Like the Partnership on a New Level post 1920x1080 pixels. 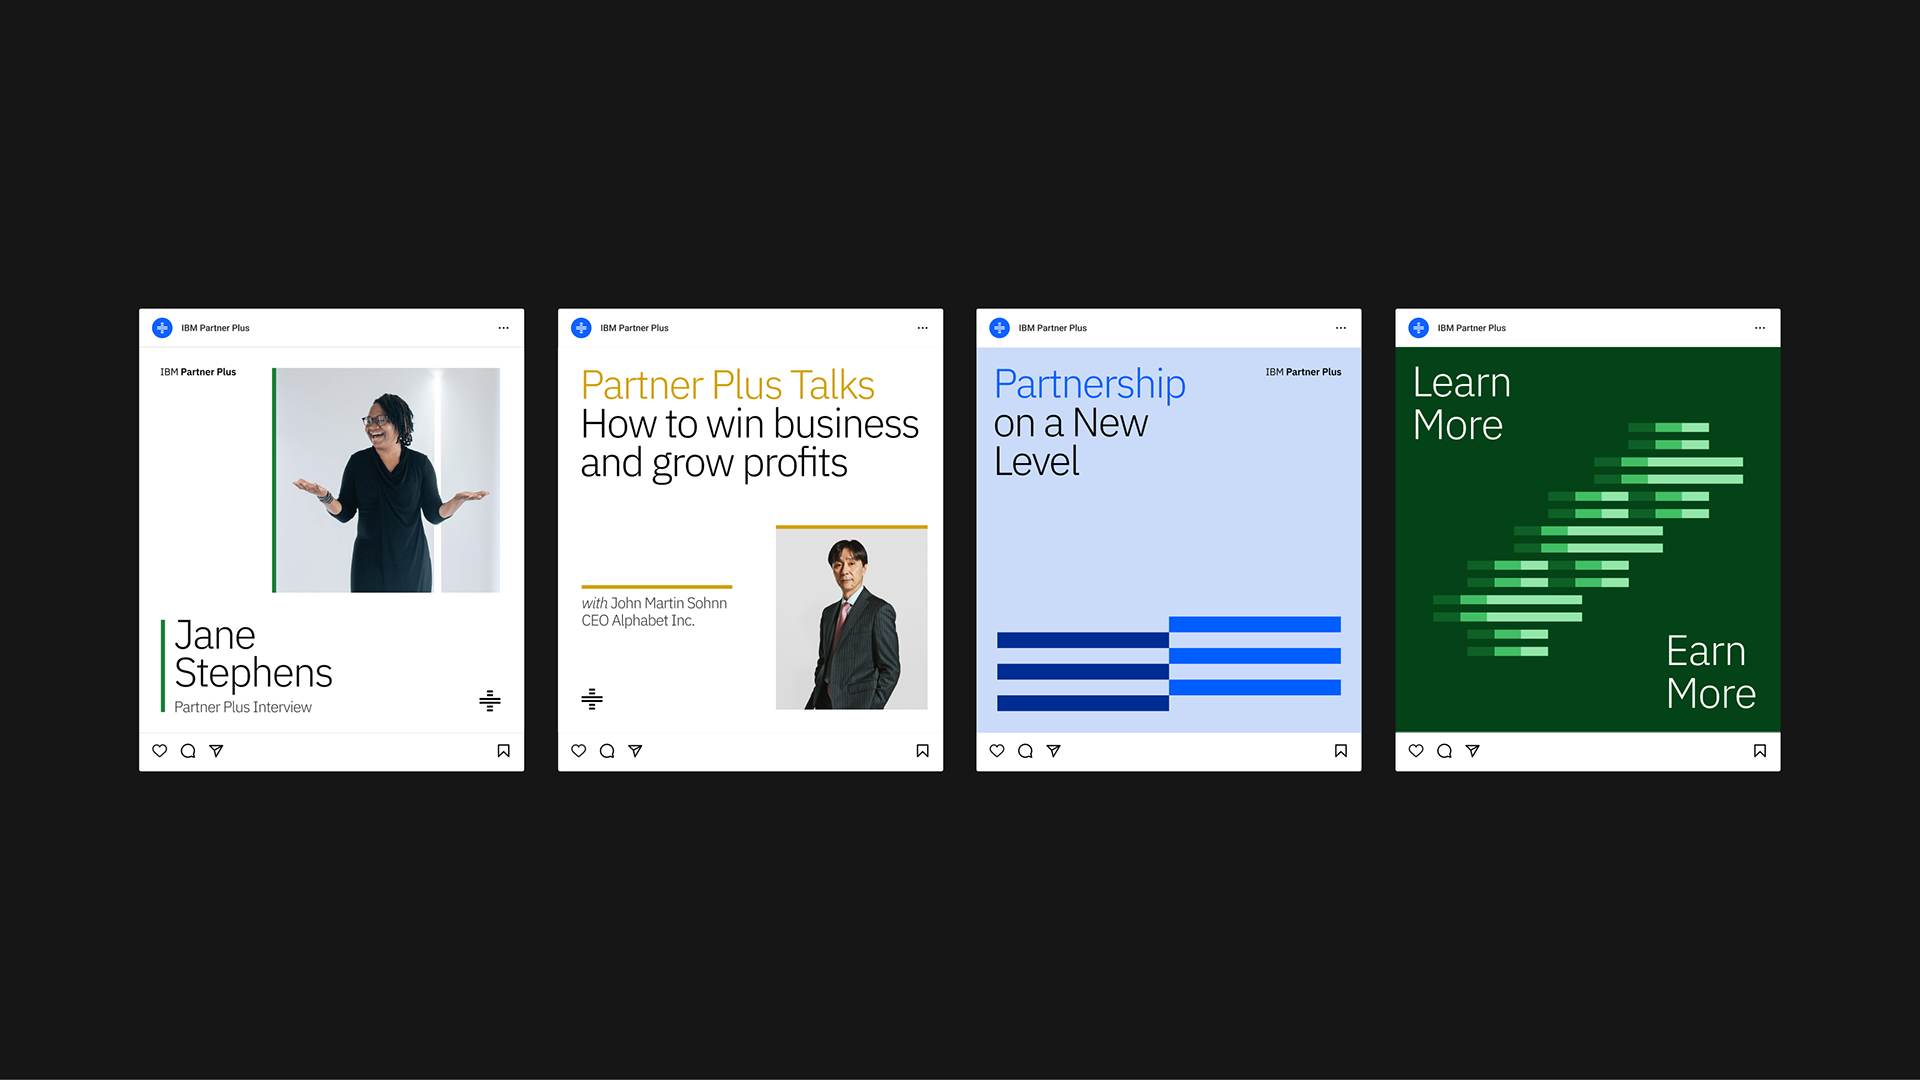tap(997, 751)
